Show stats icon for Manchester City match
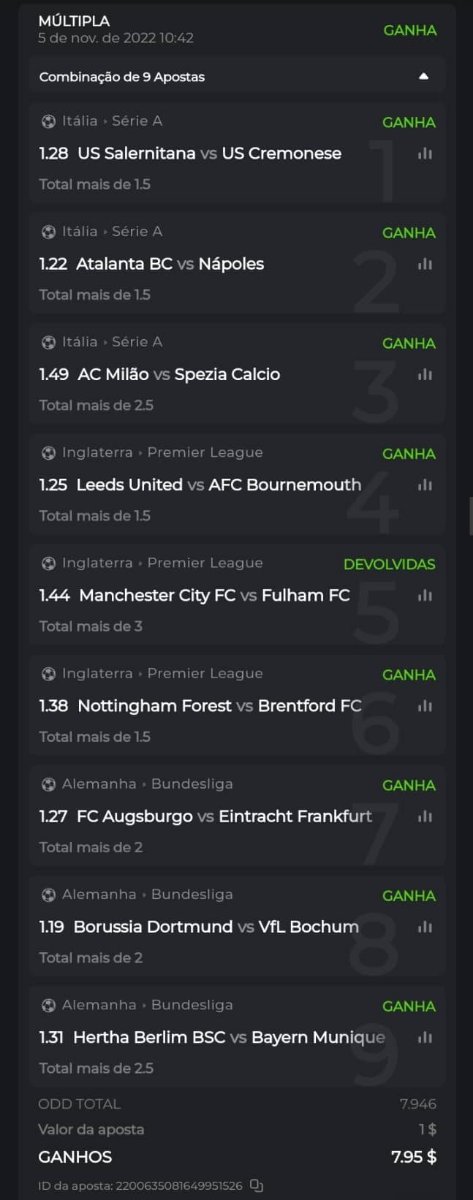This screenshot has height=1200, width=473. click(x=425, y=595)
